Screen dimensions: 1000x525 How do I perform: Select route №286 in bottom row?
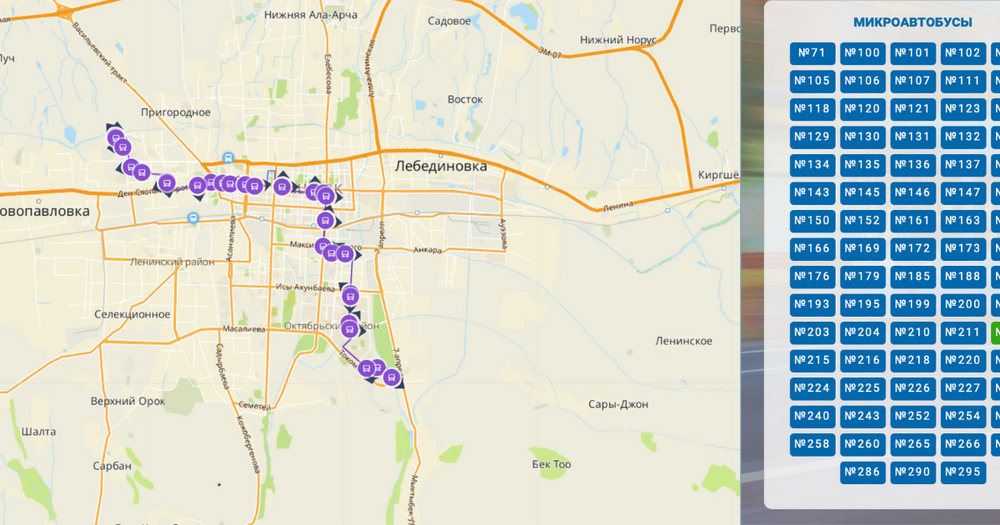(x=862, y=472)
